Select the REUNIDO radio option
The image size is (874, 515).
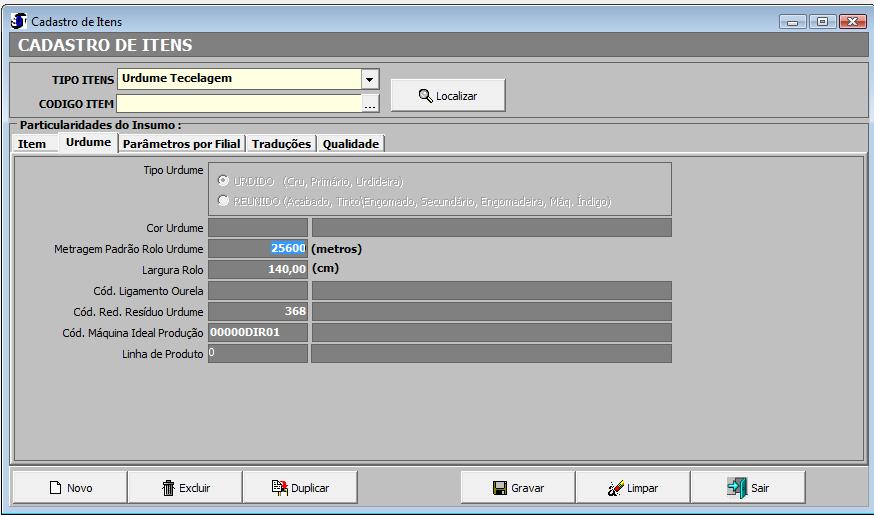pyautogui.click(x=224, y=201)
